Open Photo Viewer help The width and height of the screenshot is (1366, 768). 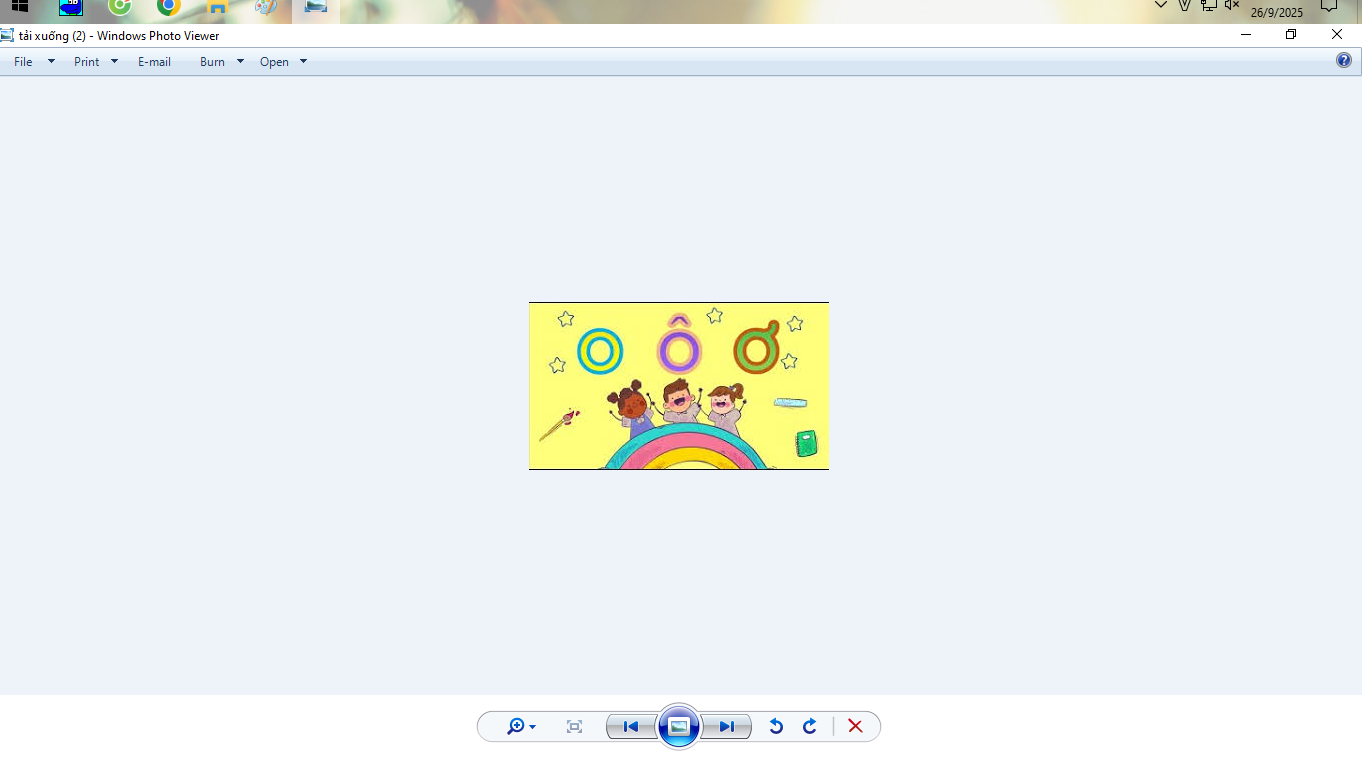click(x=1344, y=61)
